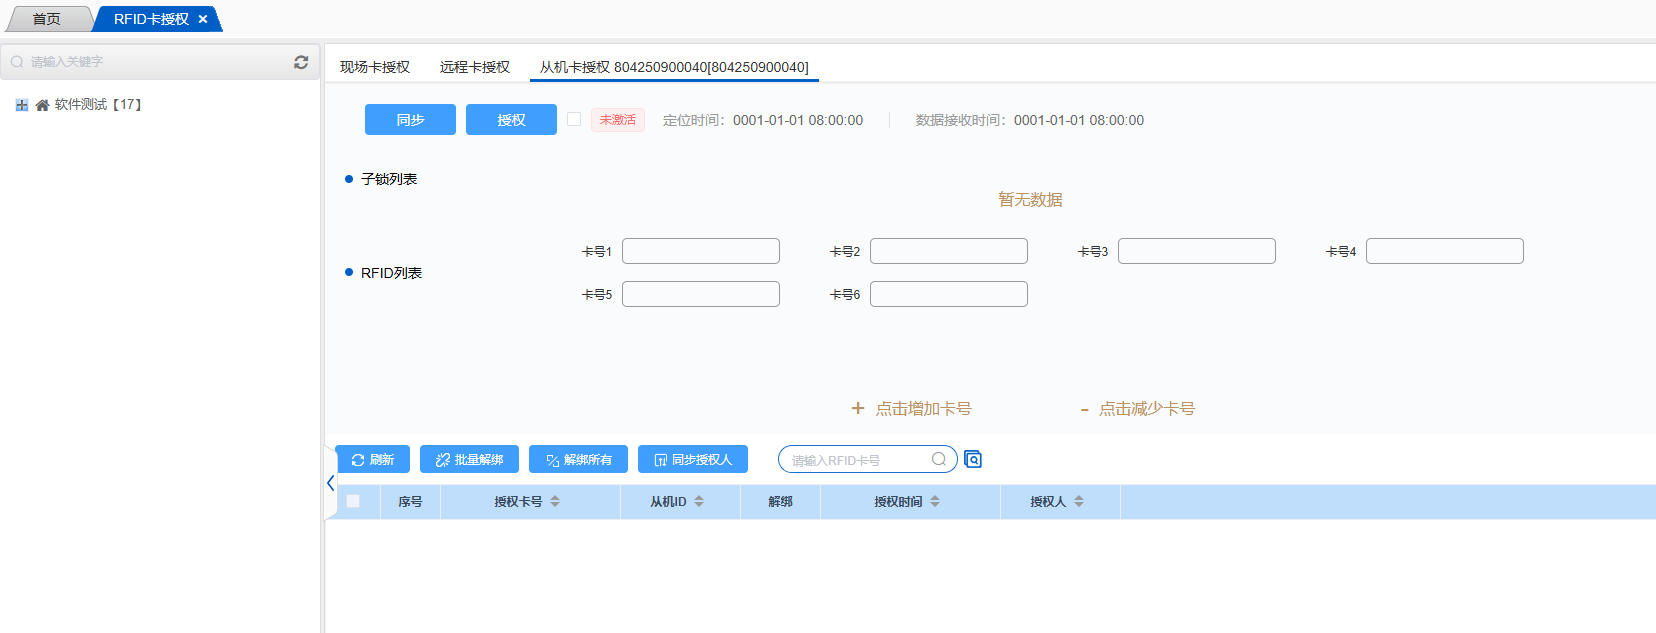Sort by 从机ID column arrows
Image resolution: width=1656 pixels, height=633 pixels.
pyautogui.click(x=699, y=501)
